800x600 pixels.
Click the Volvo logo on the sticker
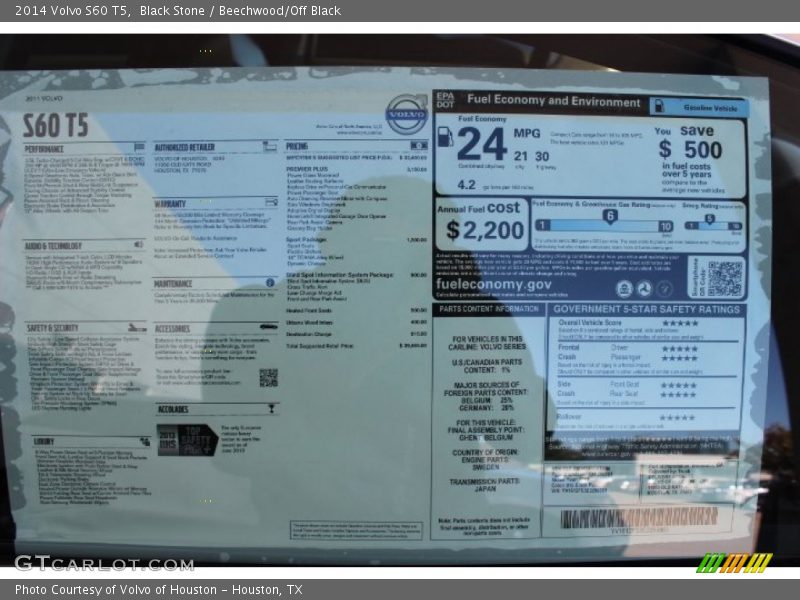[406, 113]
